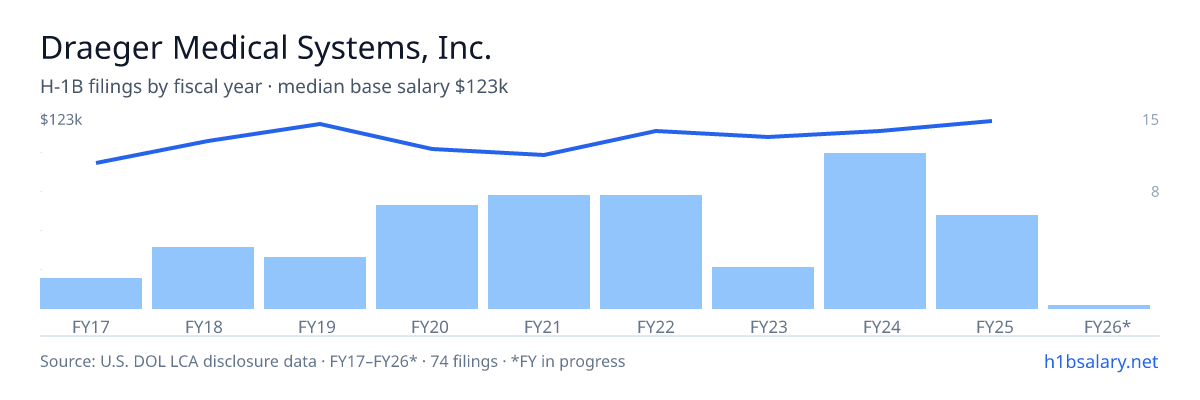Click the source disclosure footnote text
Viewport: 1200px width, 400px height.
coord(332,361)
